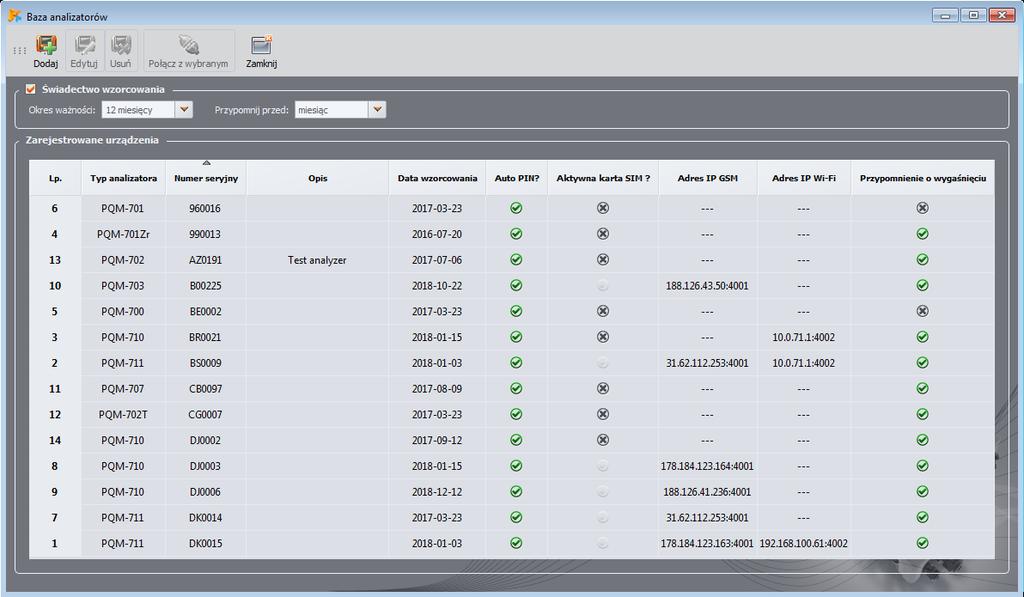Click Aktywna karta SIM column header
The height and width of the screenshot is (597, 1024).
pyautogui.click(x=603, y=178)
